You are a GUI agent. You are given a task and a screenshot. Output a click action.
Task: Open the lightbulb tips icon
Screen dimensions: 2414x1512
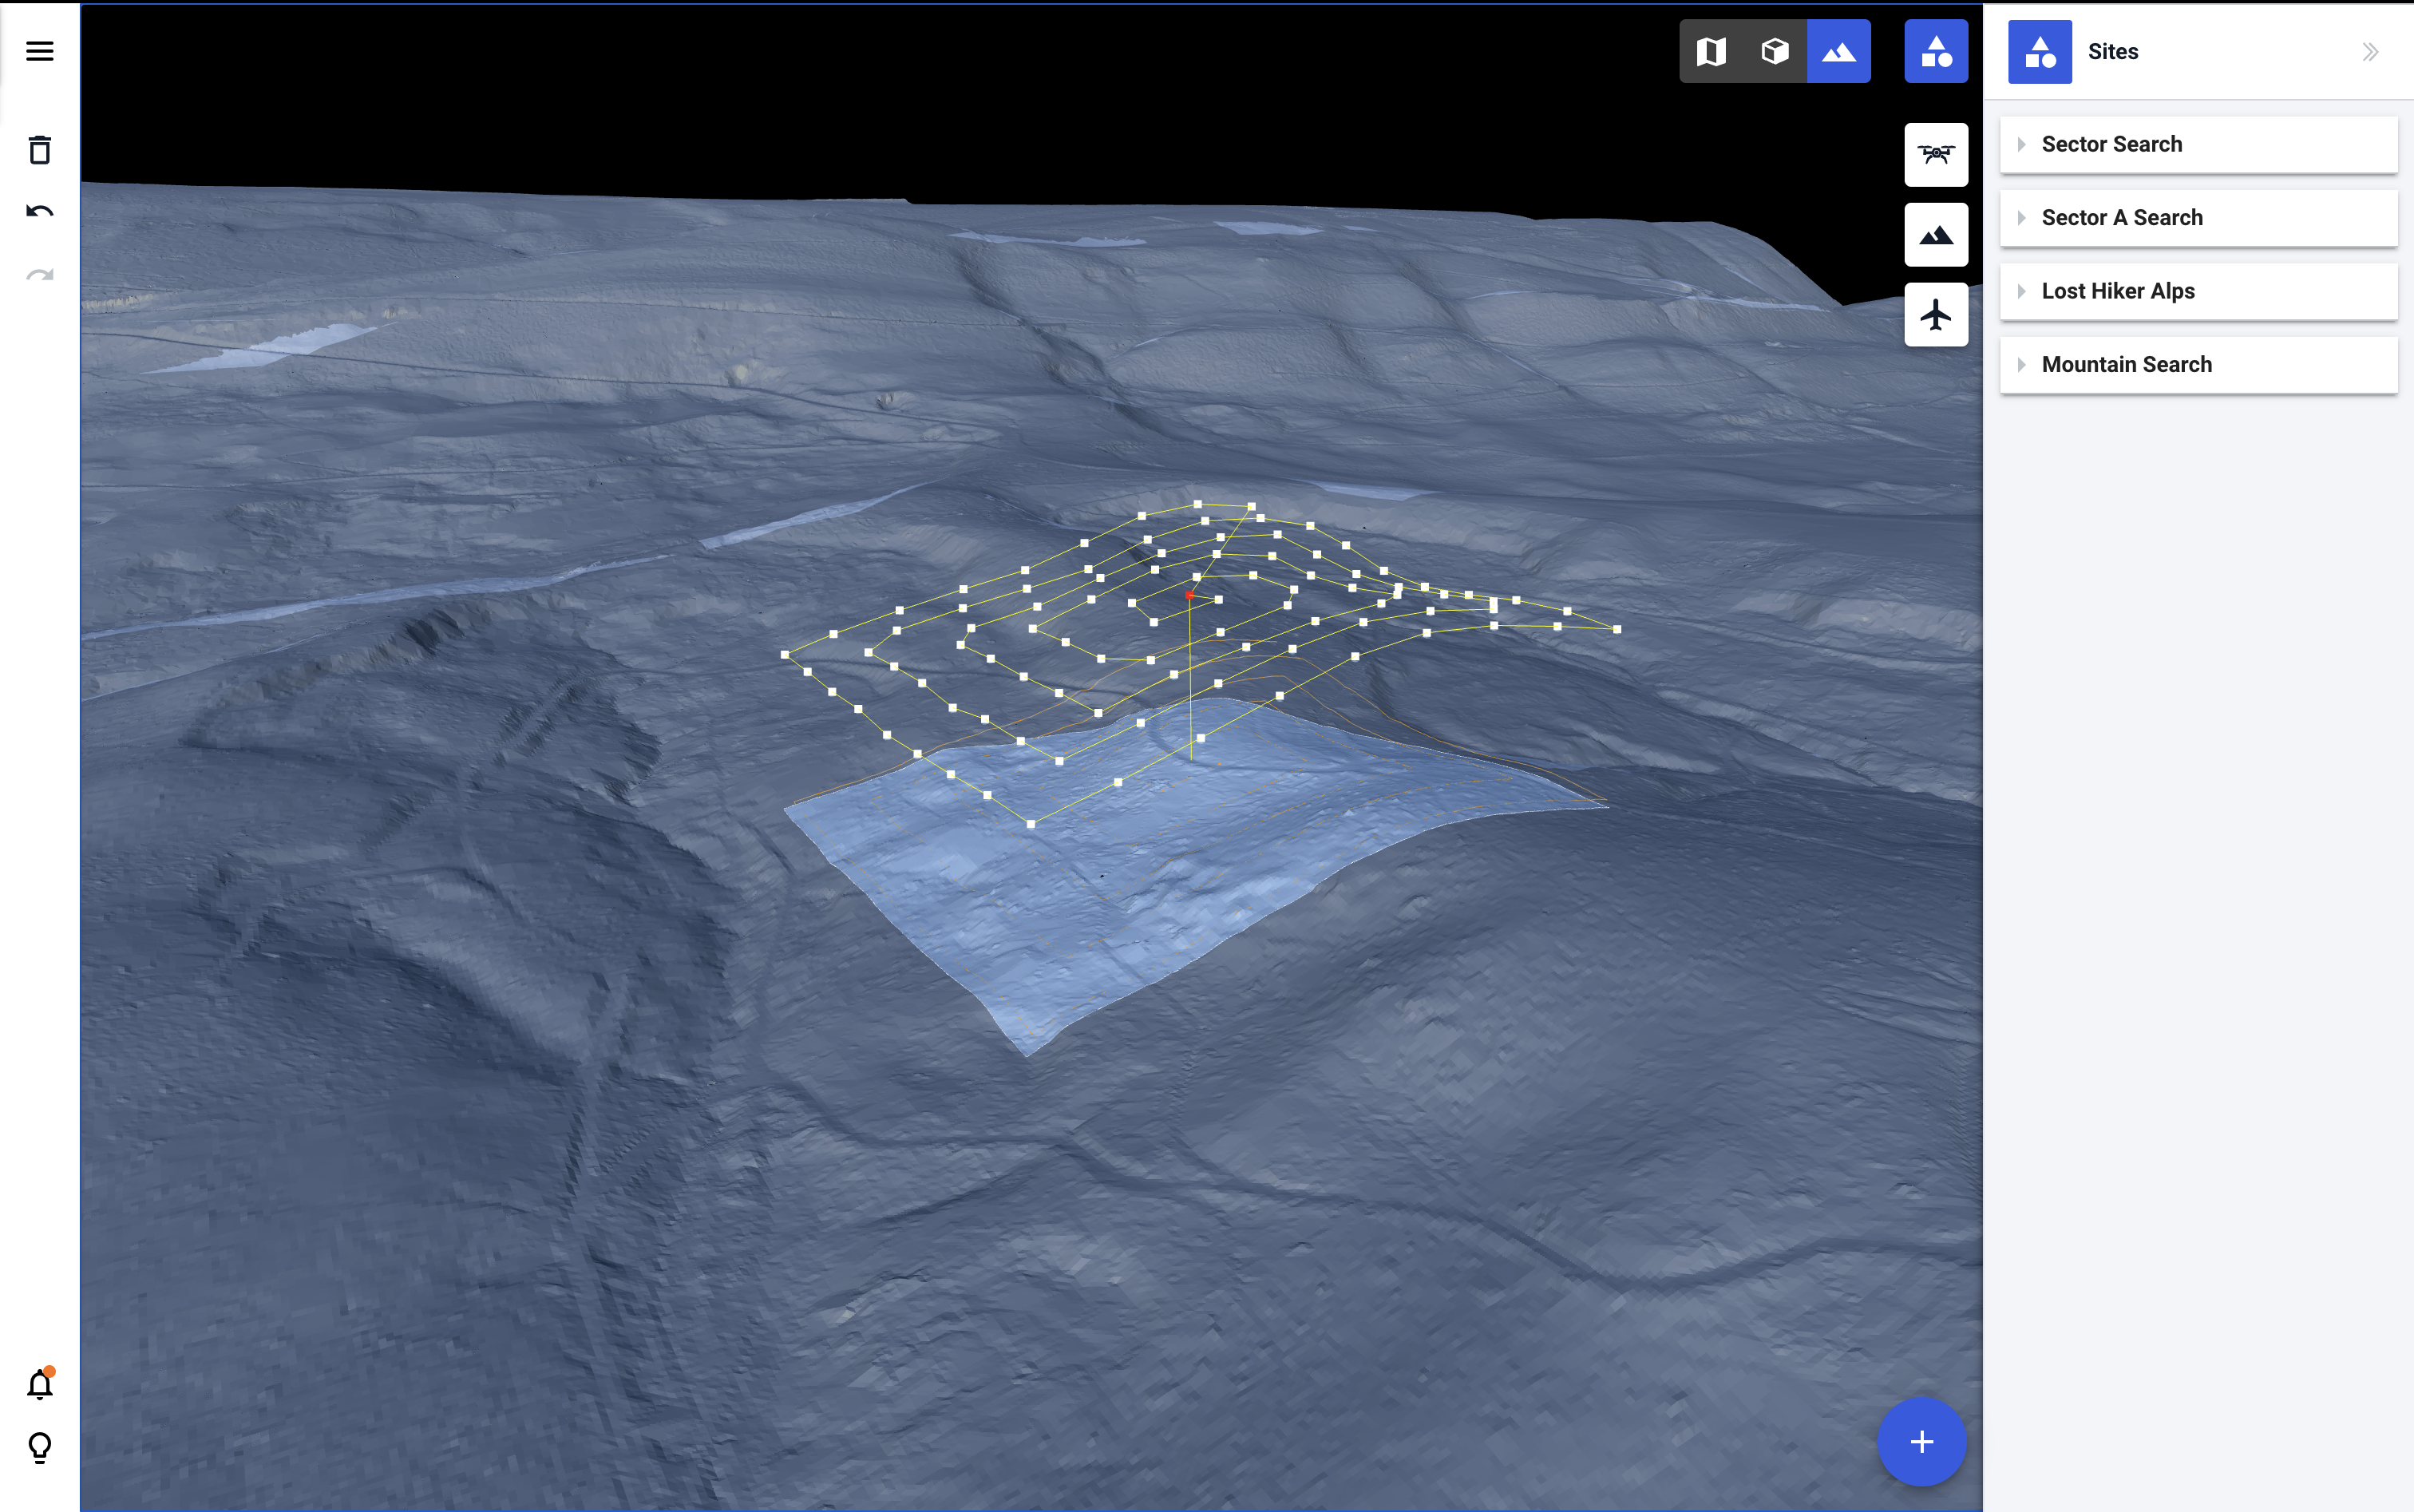coord(40,1447)
